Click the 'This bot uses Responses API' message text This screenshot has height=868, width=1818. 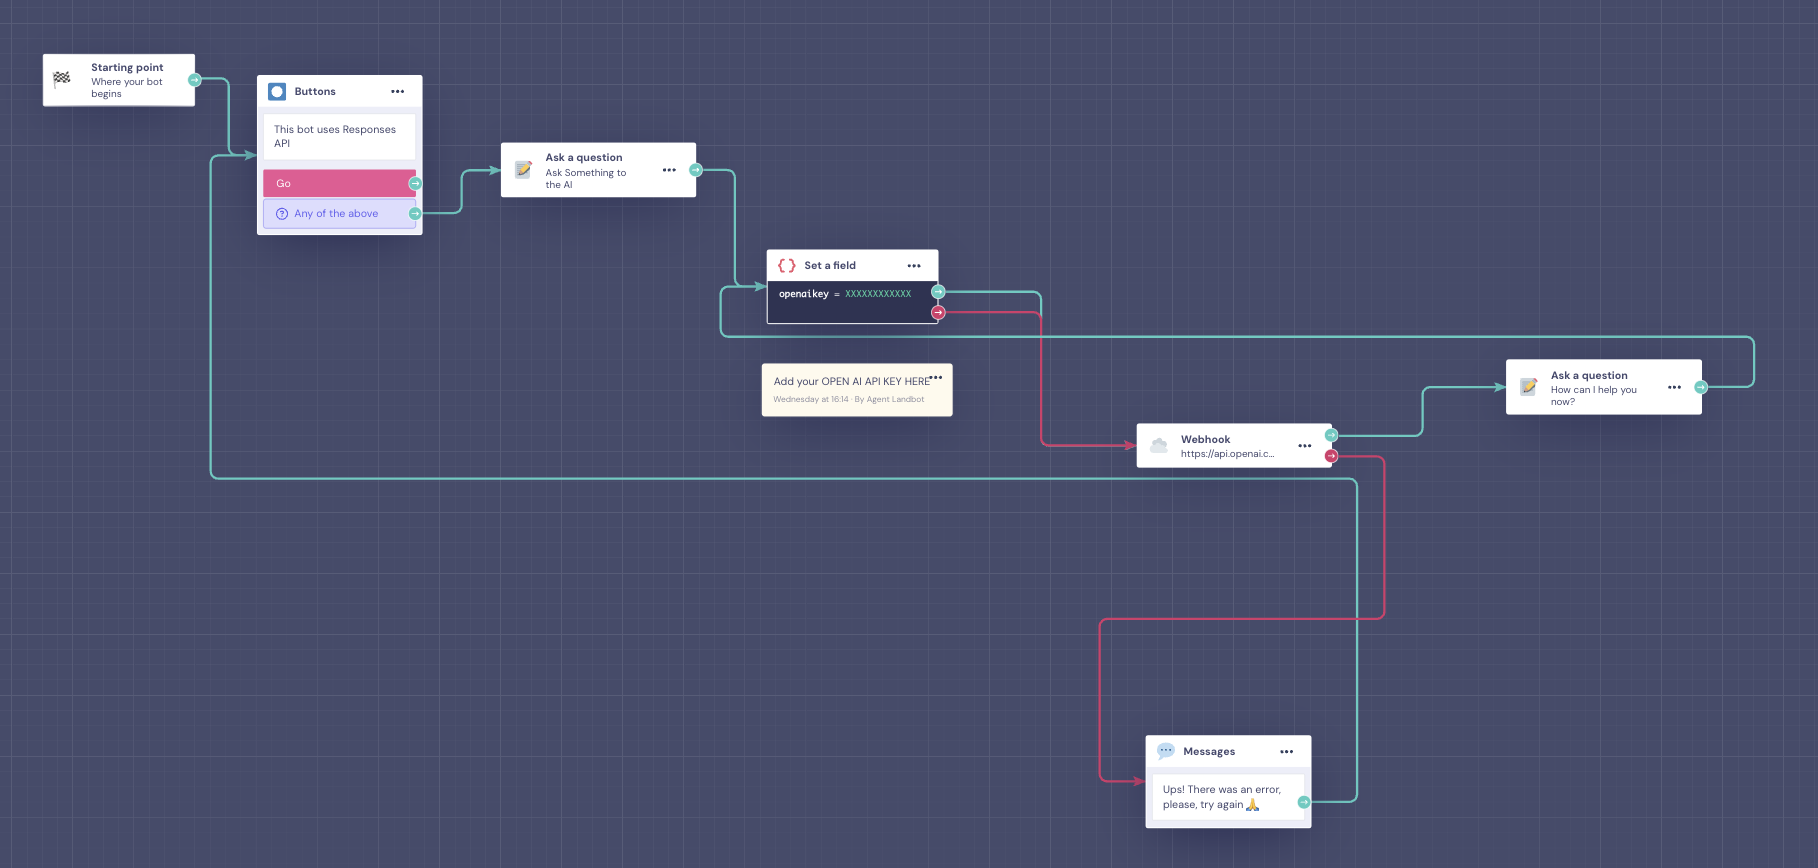point(335,136)
